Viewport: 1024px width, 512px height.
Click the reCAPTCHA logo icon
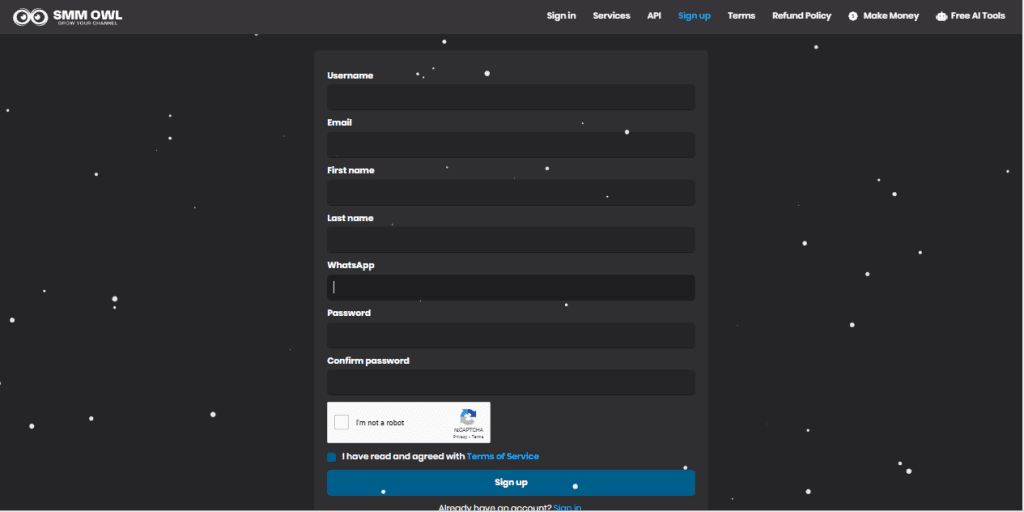467,417
